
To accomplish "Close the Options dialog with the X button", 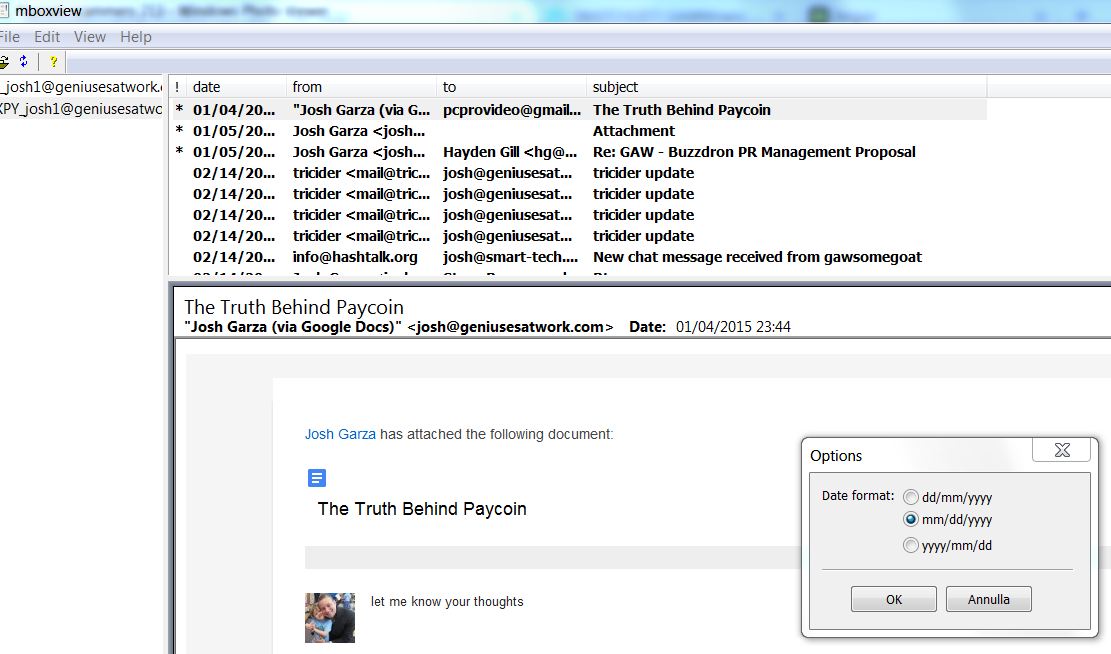I will (x=1061, y=450).
